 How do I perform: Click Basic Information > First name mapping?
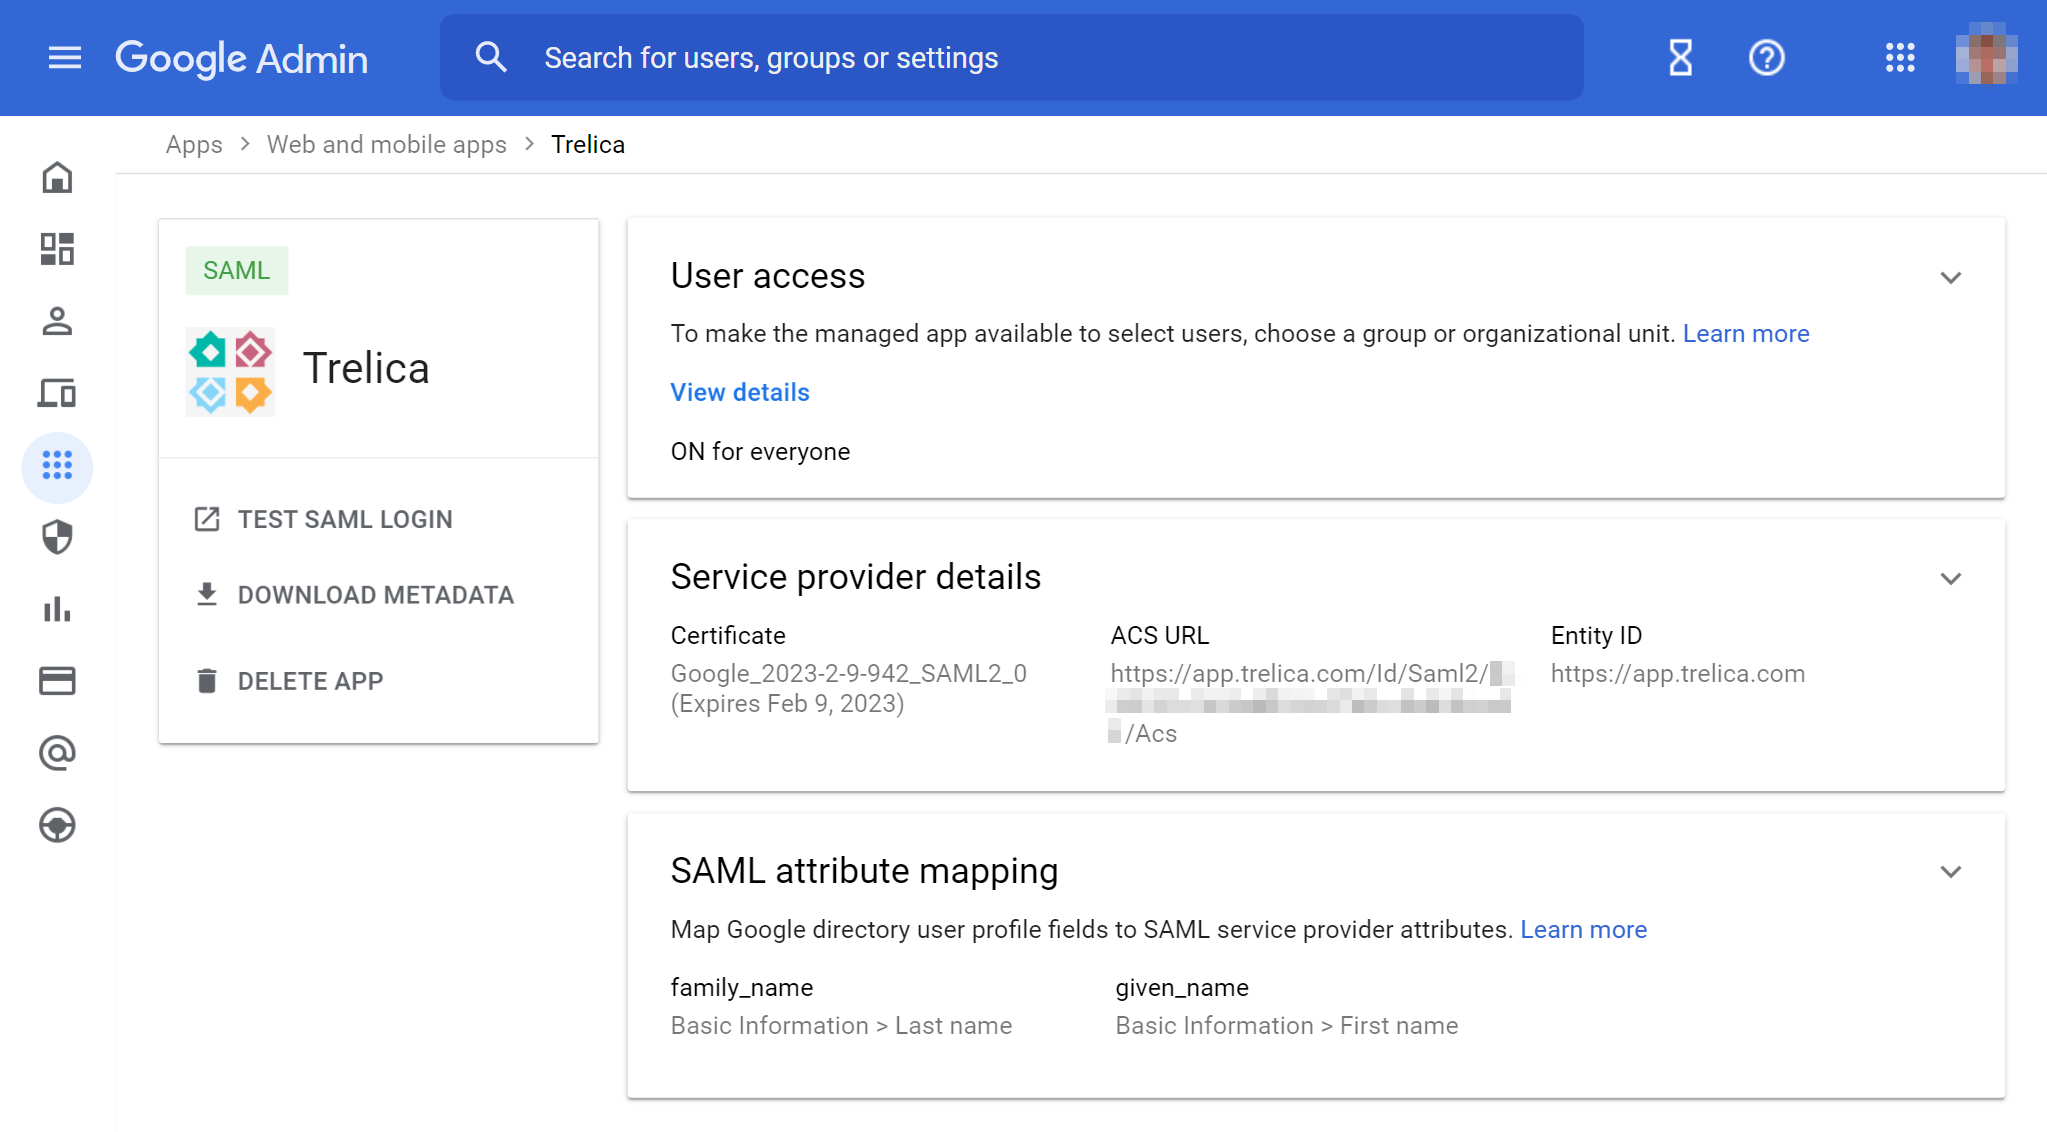point(1287,1025)
